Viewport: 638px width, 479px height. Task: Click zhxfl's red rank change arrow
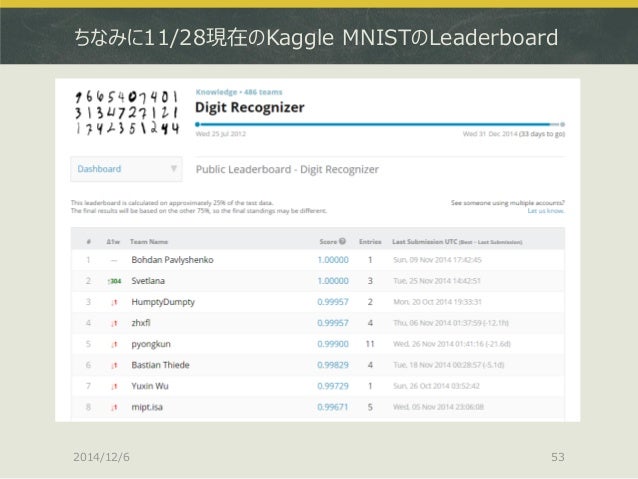[114, 323]
